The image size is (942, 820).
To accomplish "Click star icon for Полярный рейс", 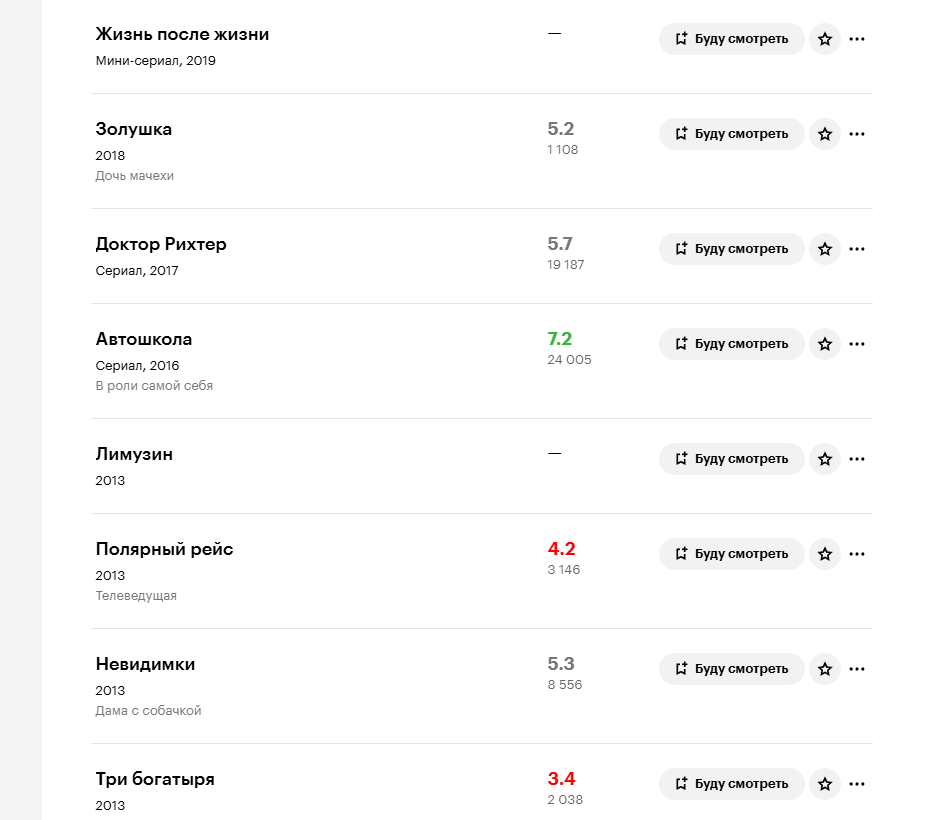I will [x=825, y=554].
